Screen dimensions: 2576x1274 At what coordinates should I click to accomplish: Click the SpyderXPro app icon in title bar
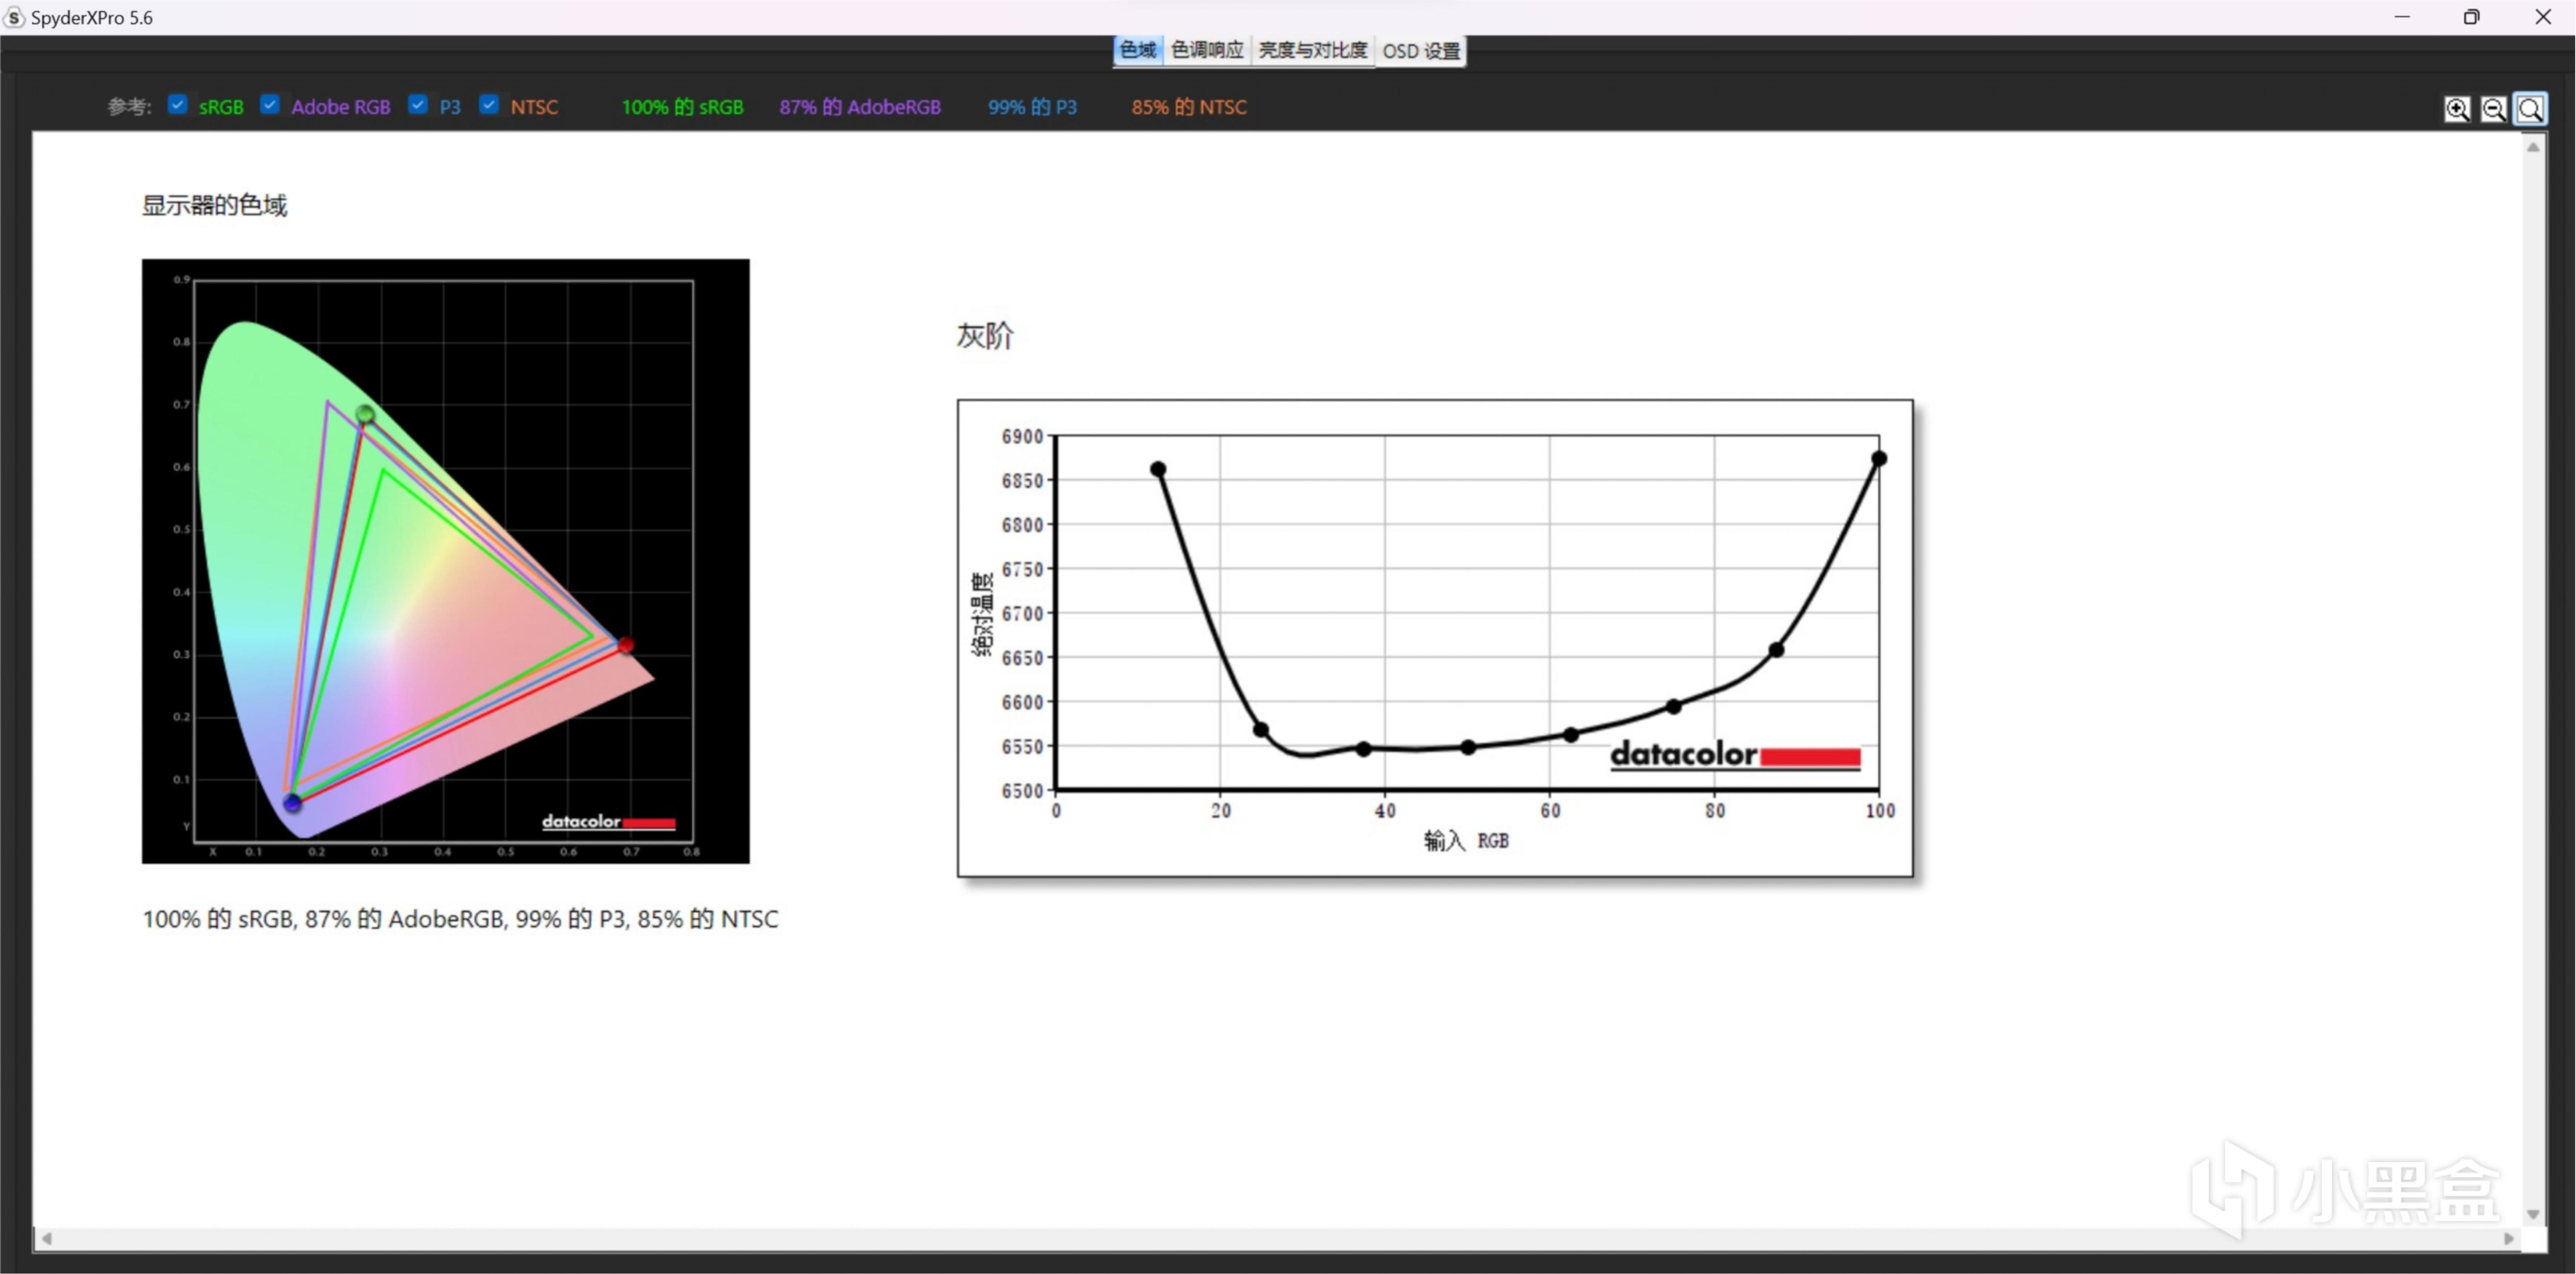coord(14,17)
